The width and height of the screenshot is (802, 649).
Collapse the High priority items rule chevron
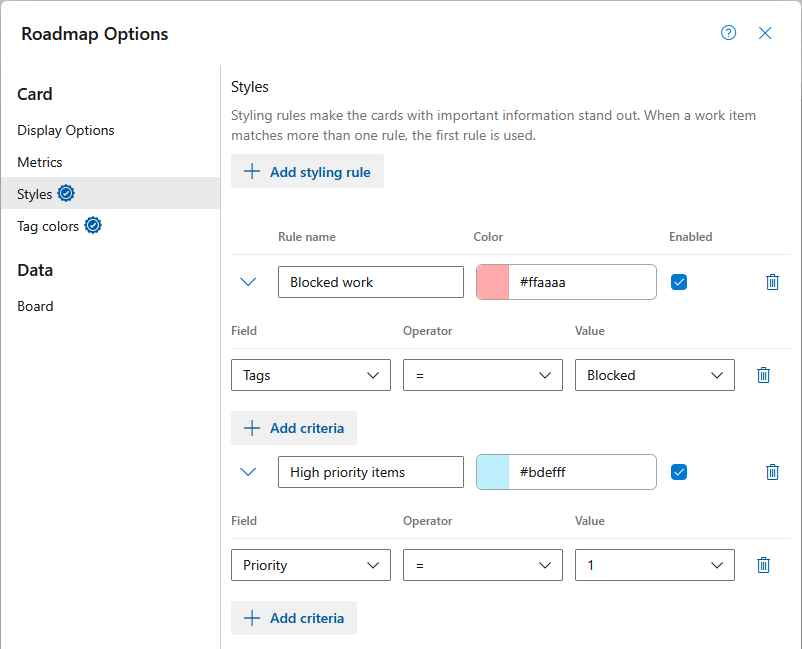(248, 472)
